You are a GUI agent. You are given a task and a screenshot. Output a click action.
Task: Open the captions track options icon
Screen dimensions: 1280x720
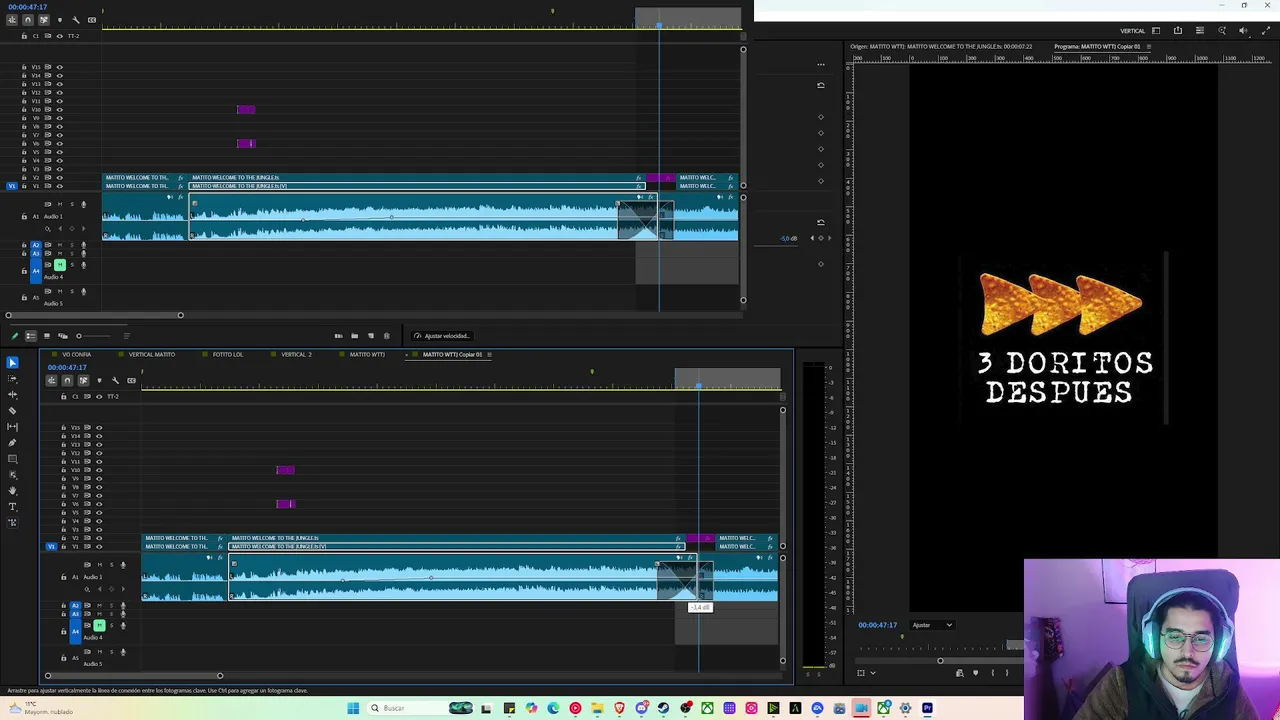(131, 380)
